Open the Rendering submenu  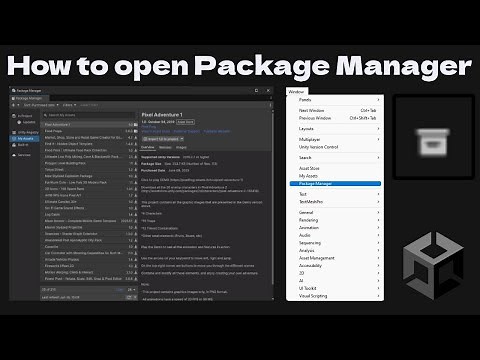tap(335, 220)
